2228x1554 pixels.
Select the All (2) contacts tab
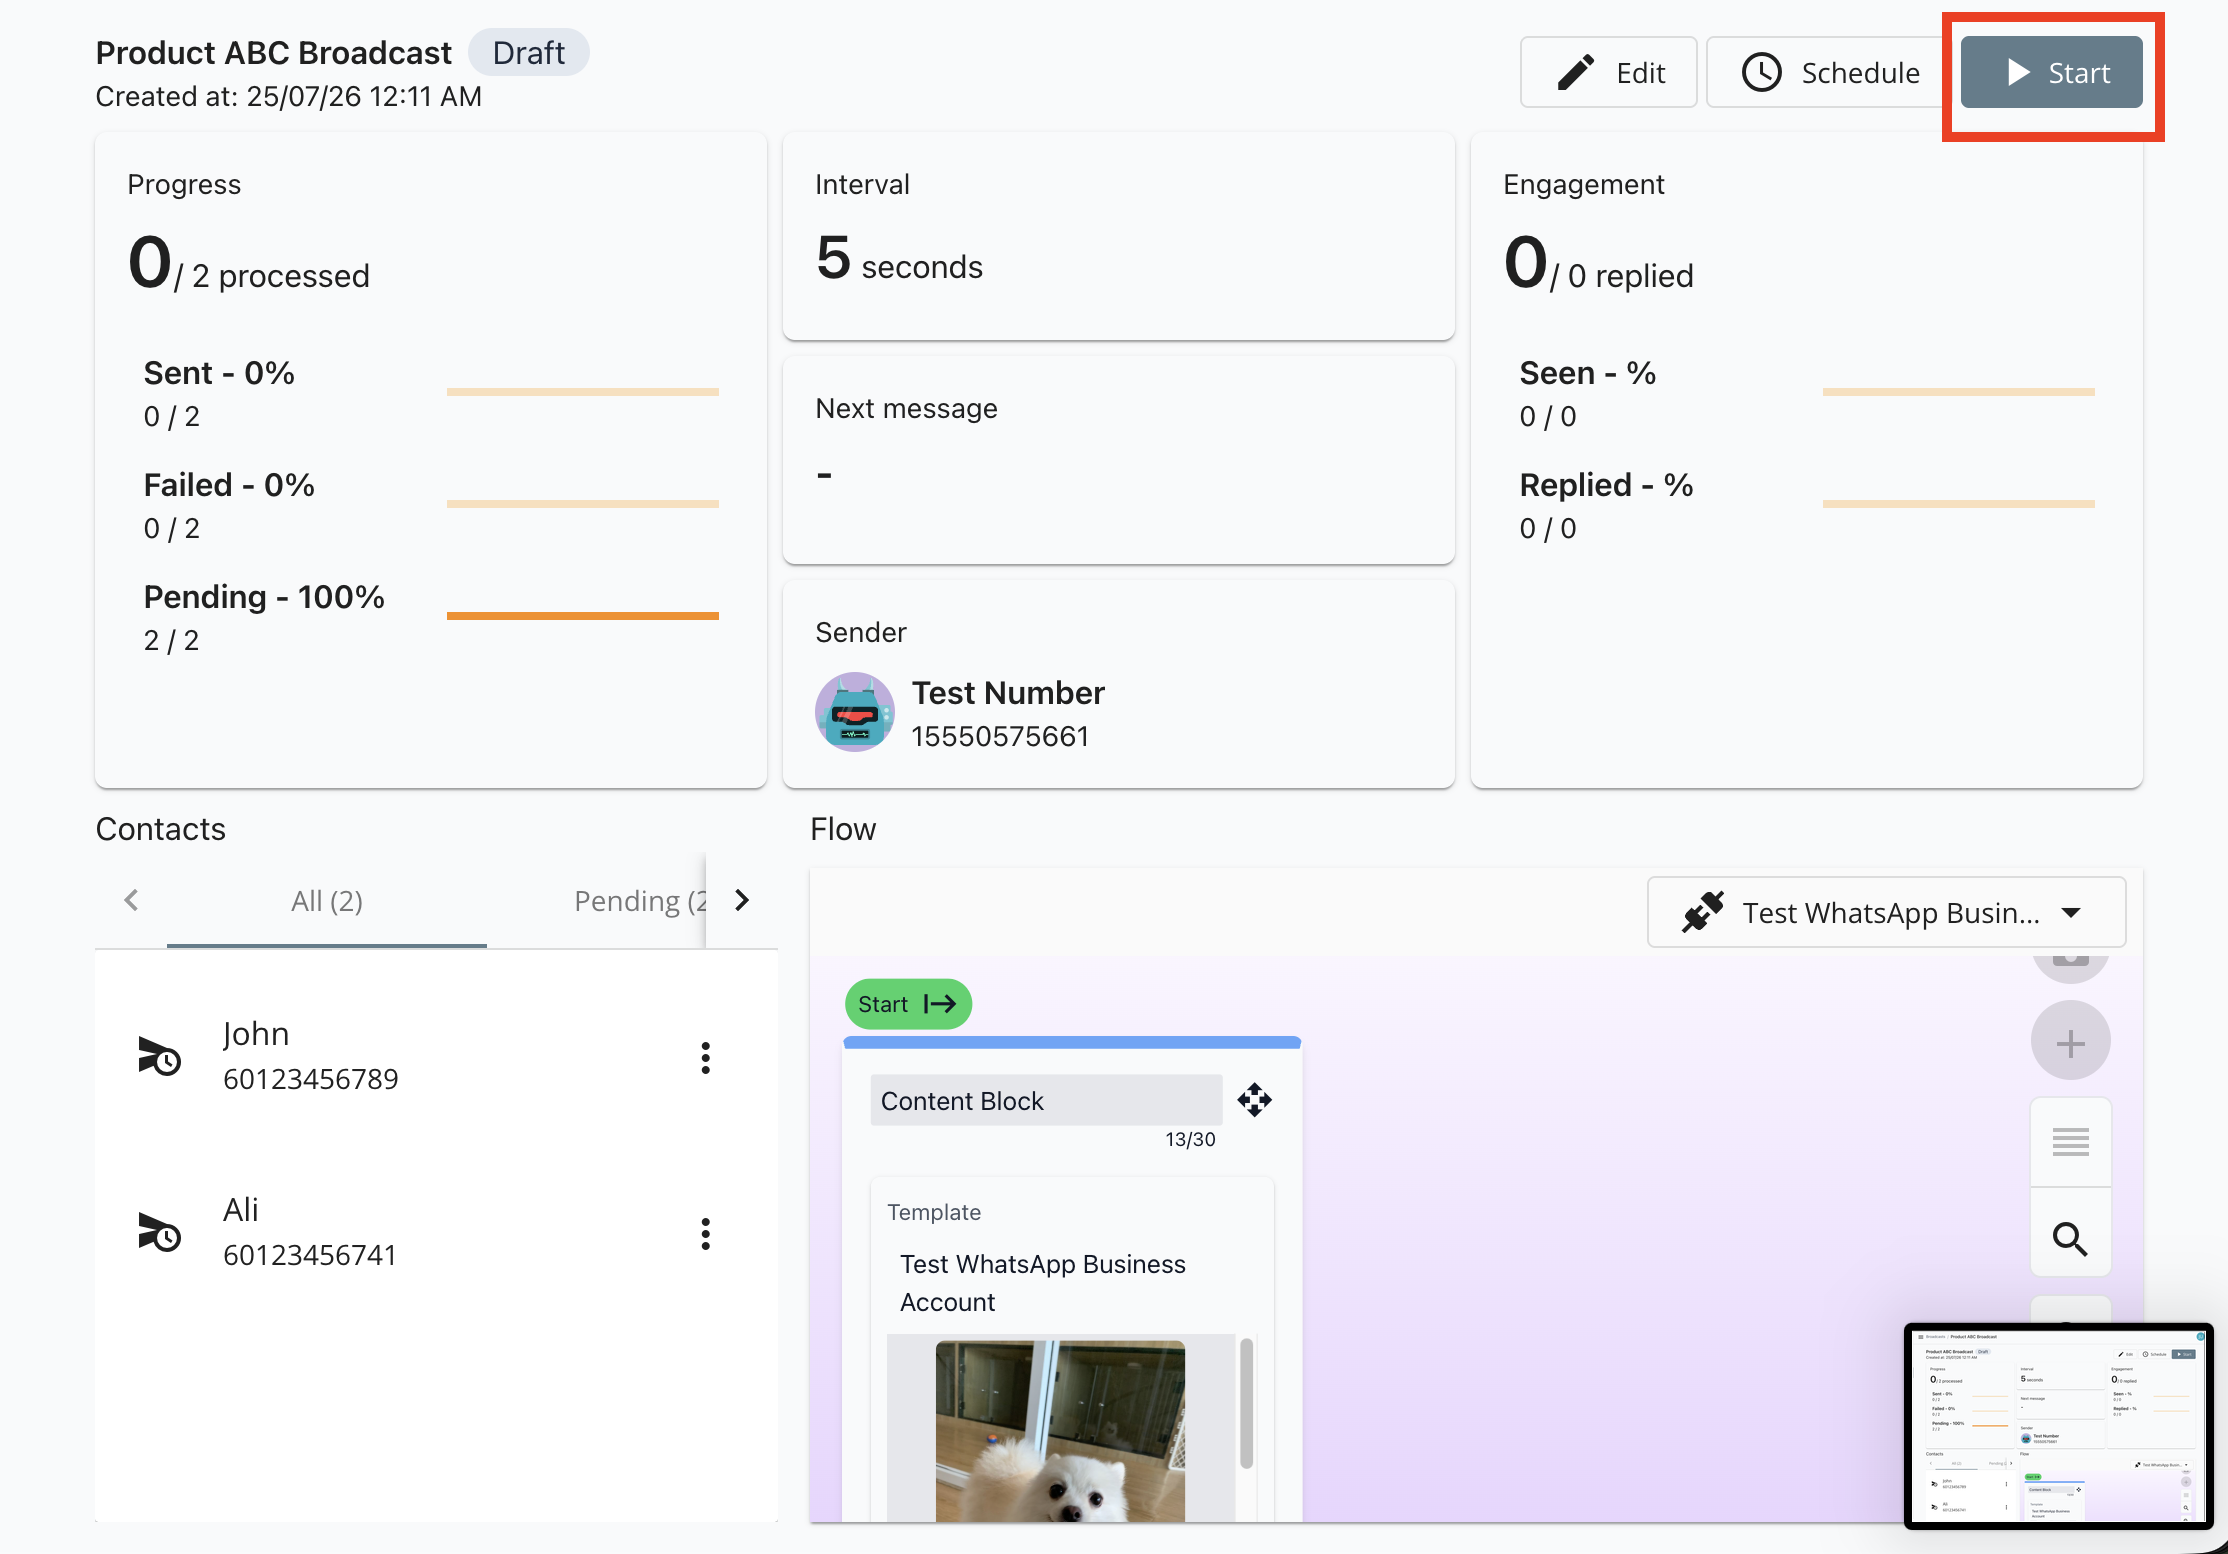327,901
